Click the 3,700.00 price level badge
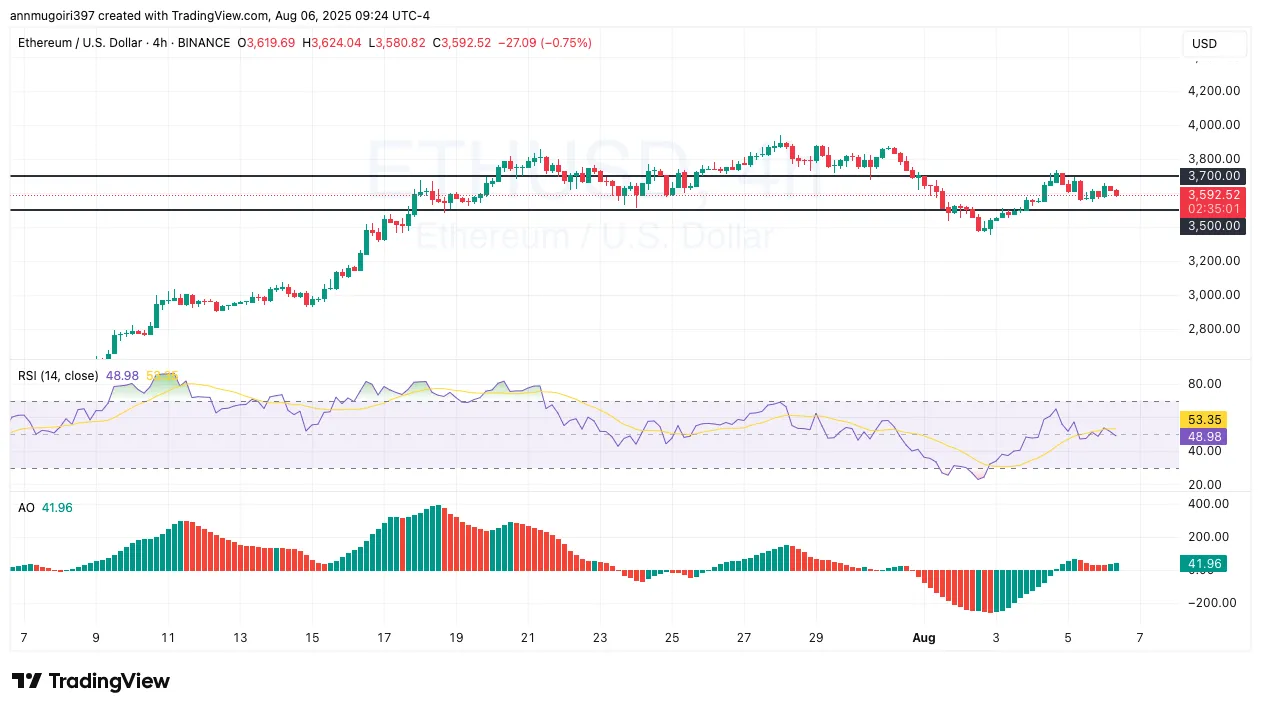 pos(1213,176)
